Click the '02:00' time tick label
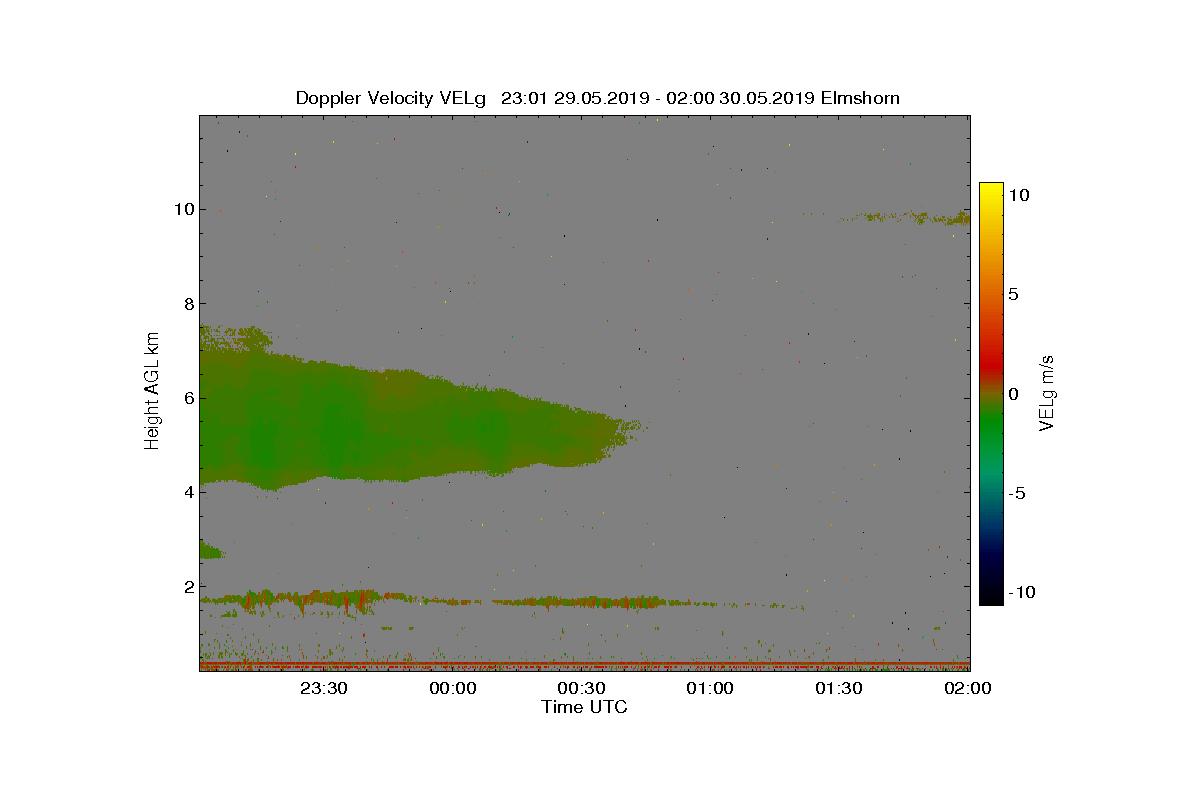Image resolution: width=1200 pixels, height=800 pixels. coord(969,688)
